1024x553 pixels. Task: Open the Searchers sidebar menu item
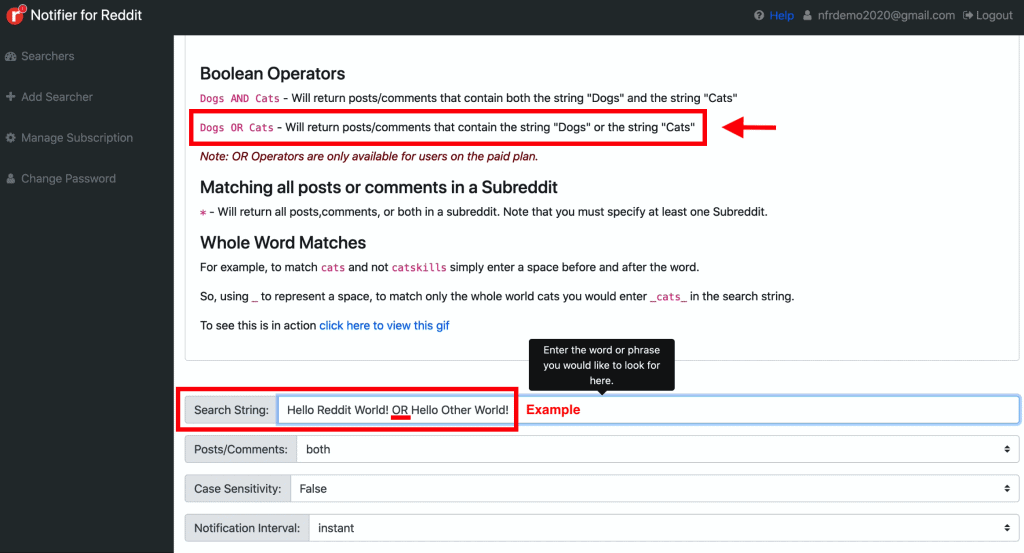pyautogui.click(x=47, y=56)
